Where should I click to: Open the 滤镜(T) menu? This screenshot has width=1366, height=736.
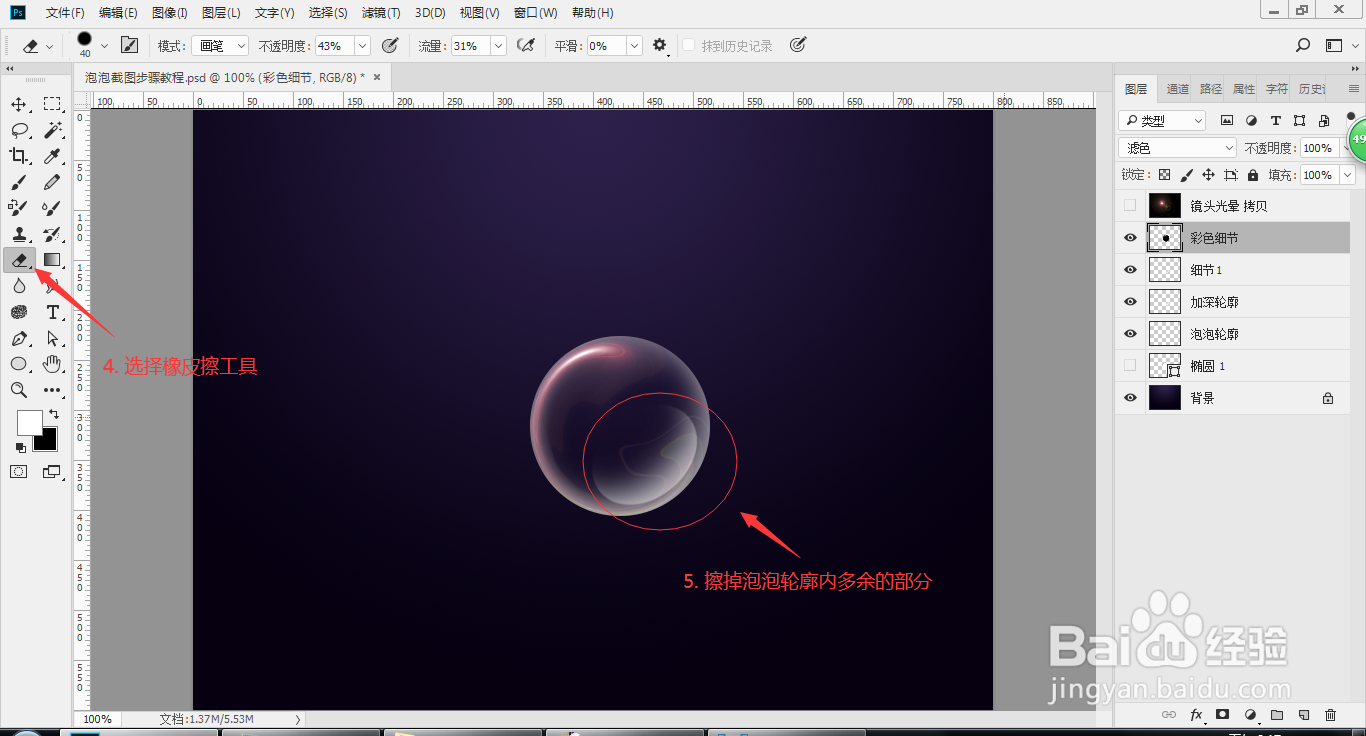(x=381, y=13)
